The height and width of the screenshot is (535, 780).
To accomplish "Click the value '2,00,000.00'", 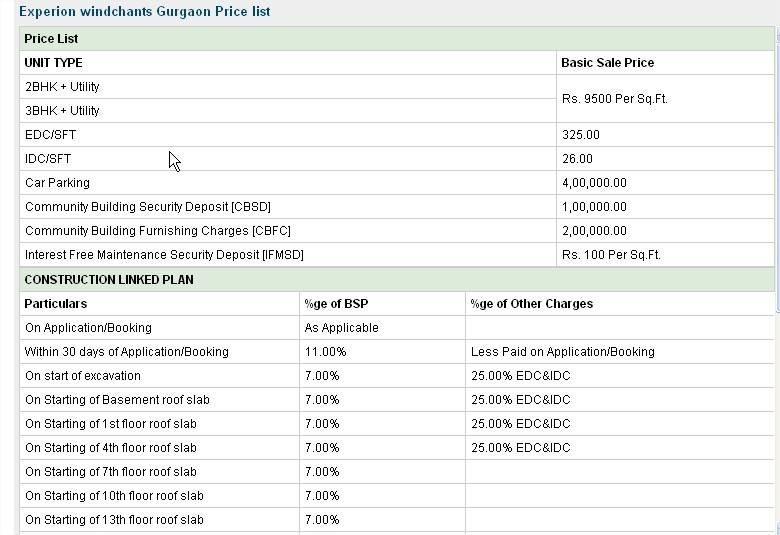I will click(594, 230).
